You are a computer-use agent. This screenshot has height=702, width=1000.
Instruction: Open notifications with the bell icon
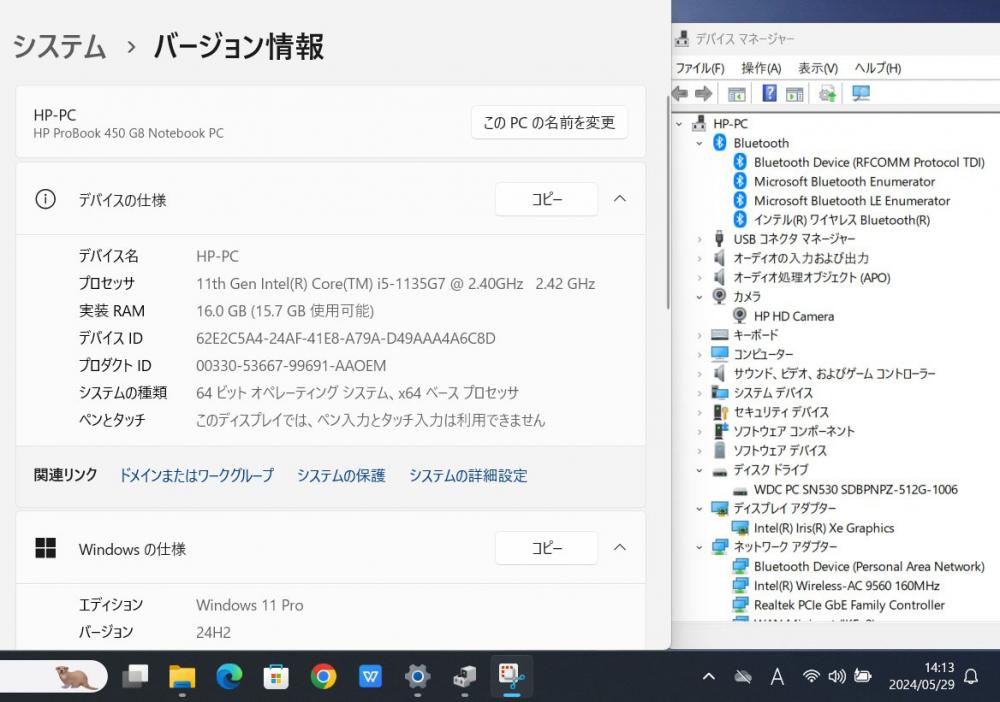[971, 676]
